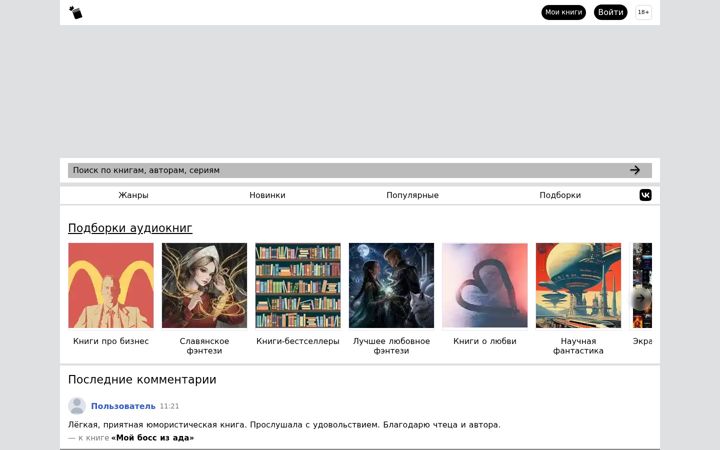Open the VK social link icon
Image resolution: width=720 pixels, height=450 pixels.
click(645, 195)
